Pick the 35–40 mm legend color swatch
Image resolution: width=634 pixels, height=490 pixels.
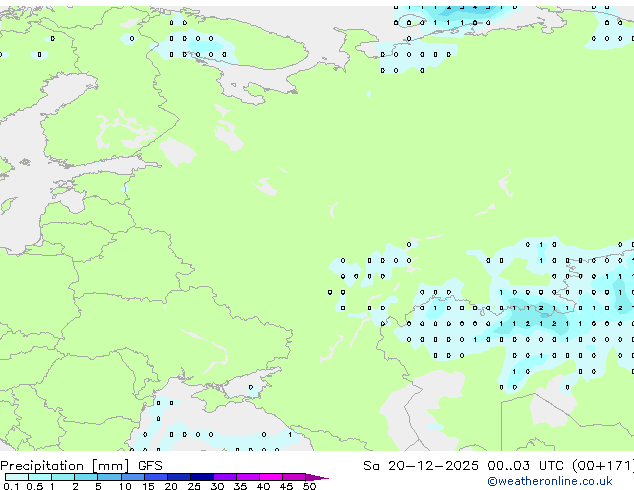pyautogui.click(x=248, y=477)
